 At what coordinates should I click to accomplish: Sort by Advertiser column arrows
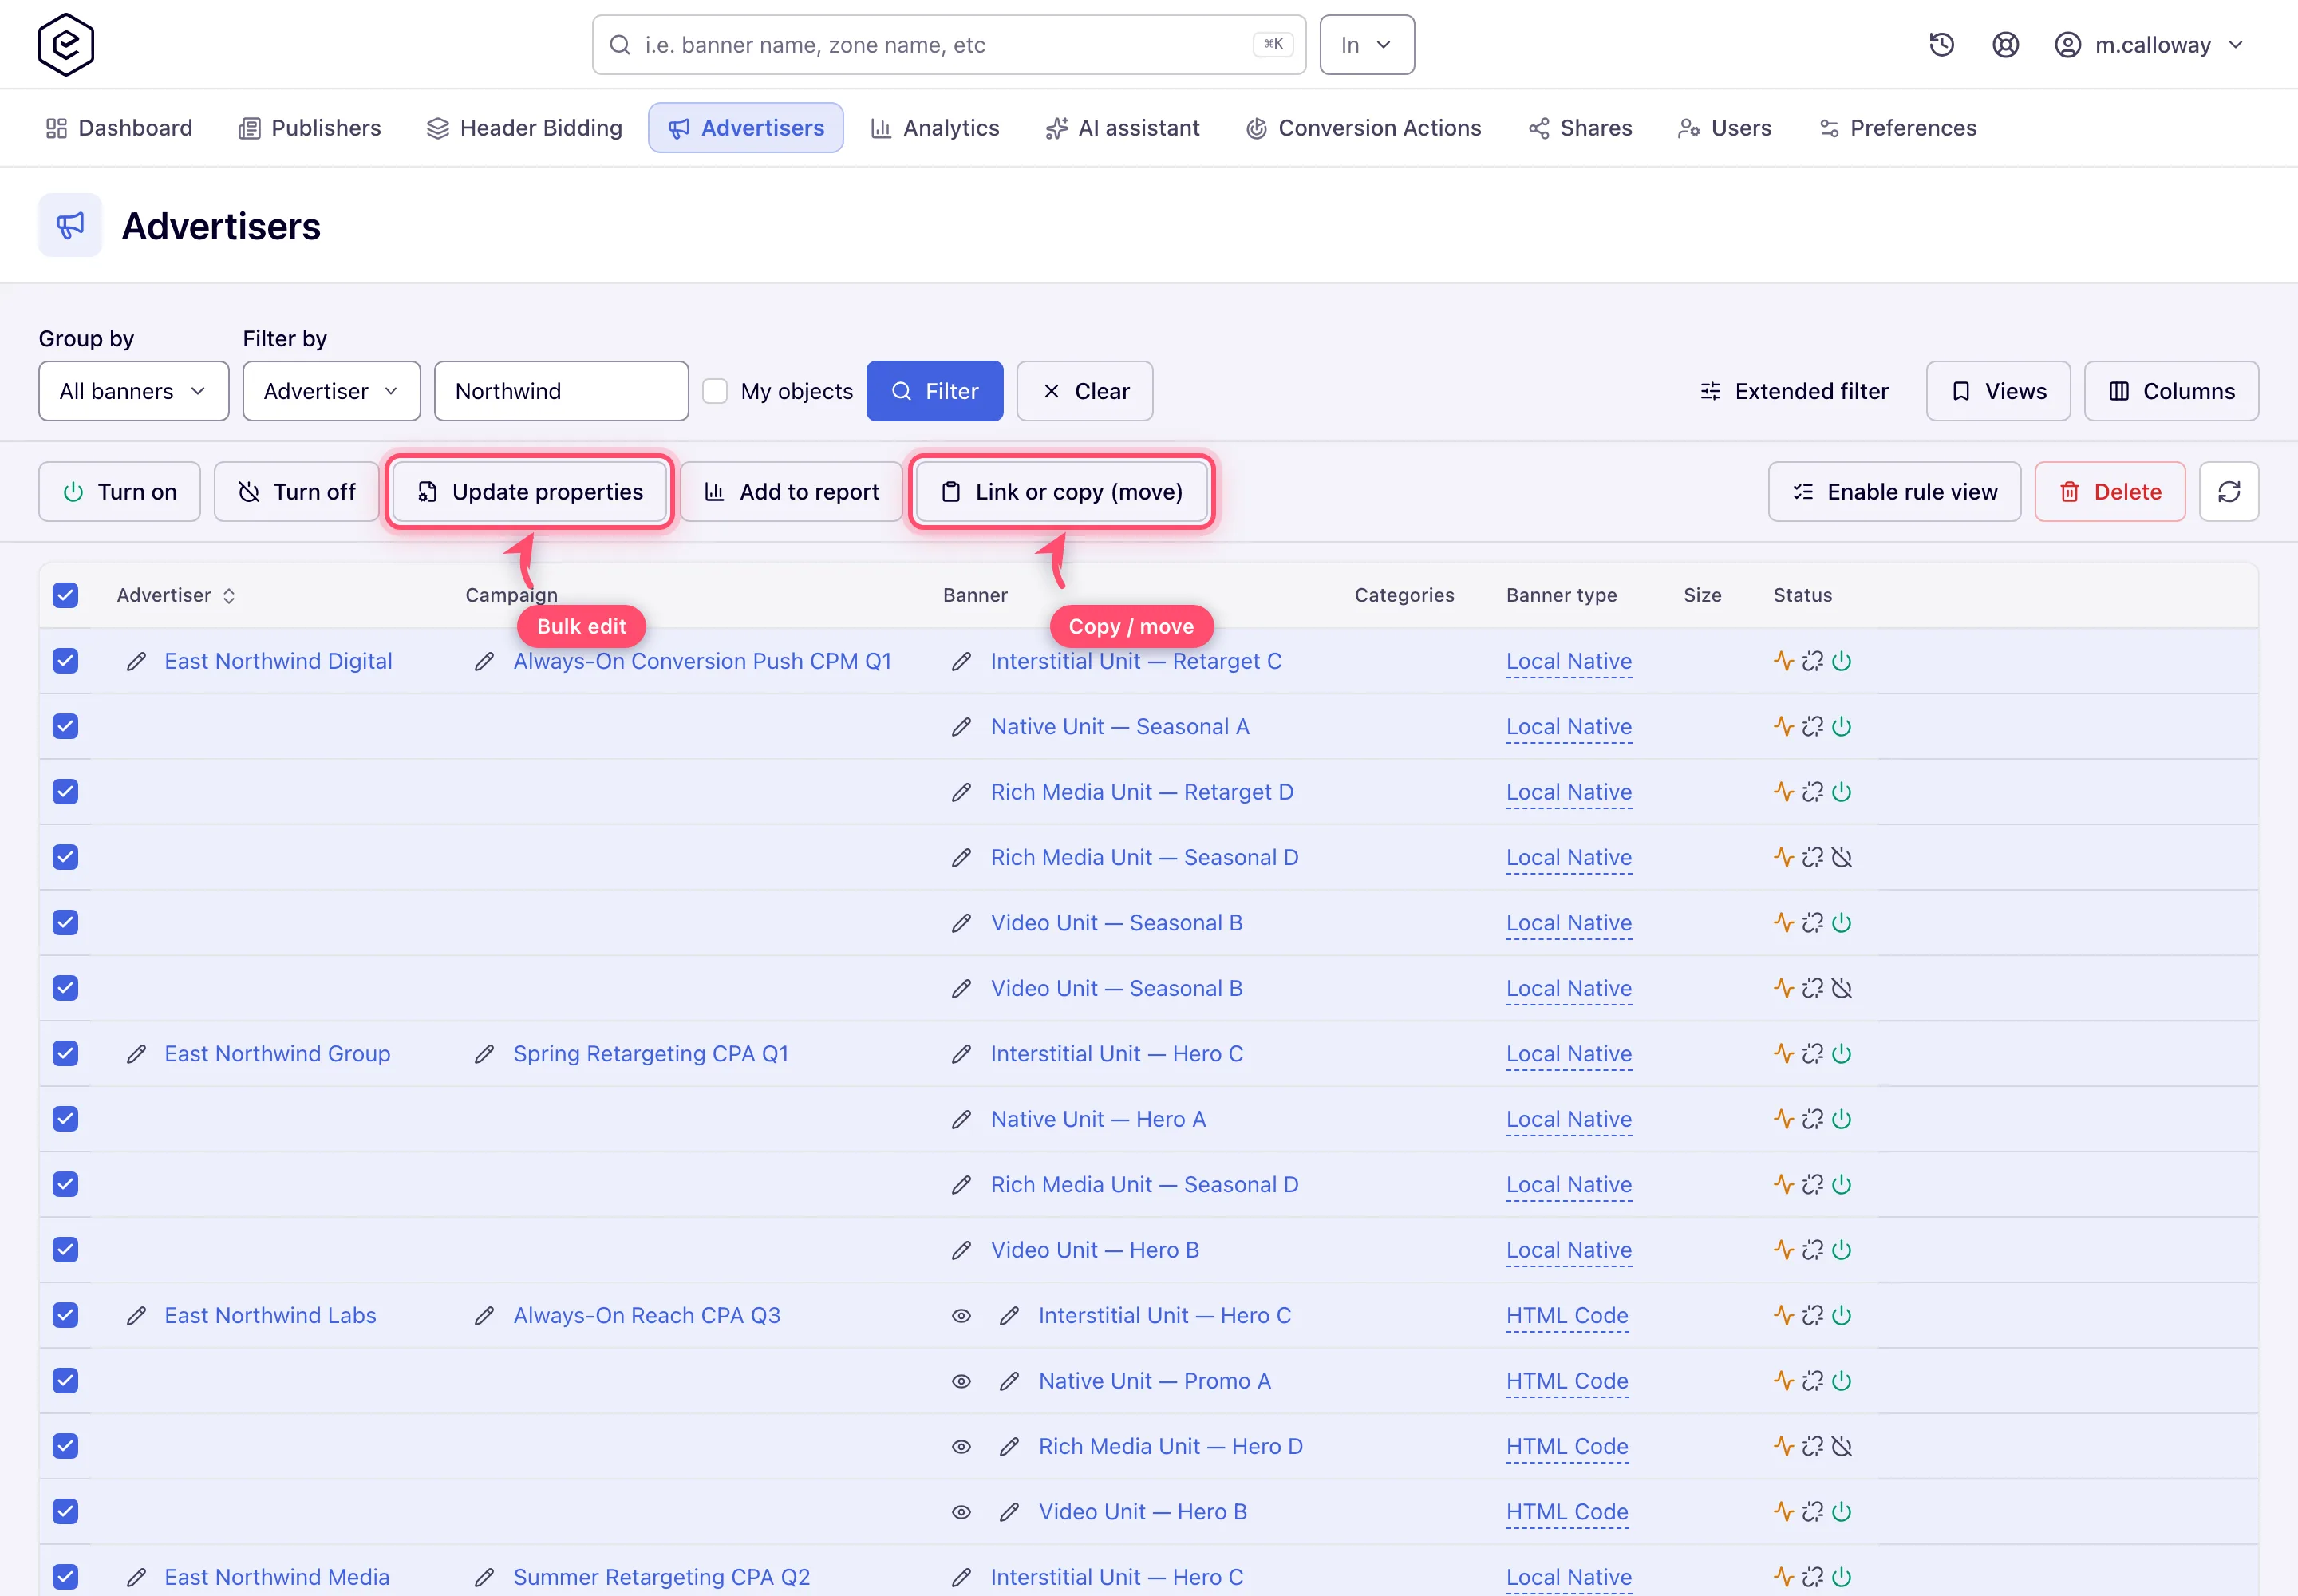pos(229,595)
